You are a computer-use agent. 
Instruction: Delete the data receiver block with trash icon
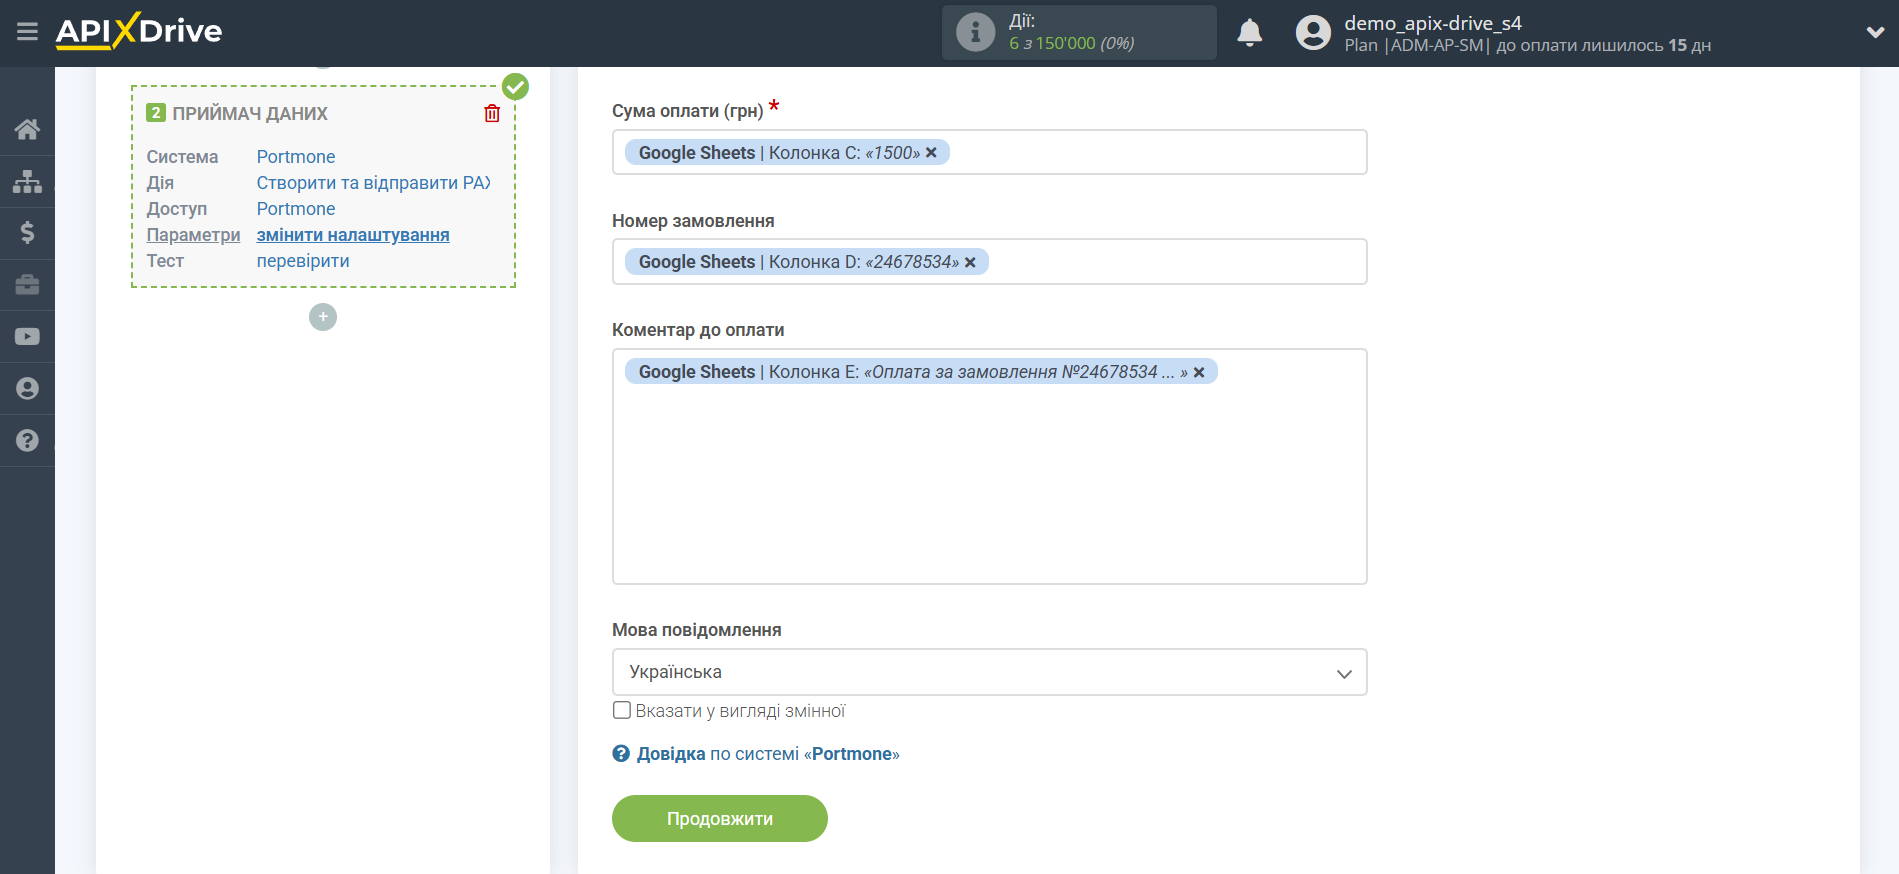492,114
